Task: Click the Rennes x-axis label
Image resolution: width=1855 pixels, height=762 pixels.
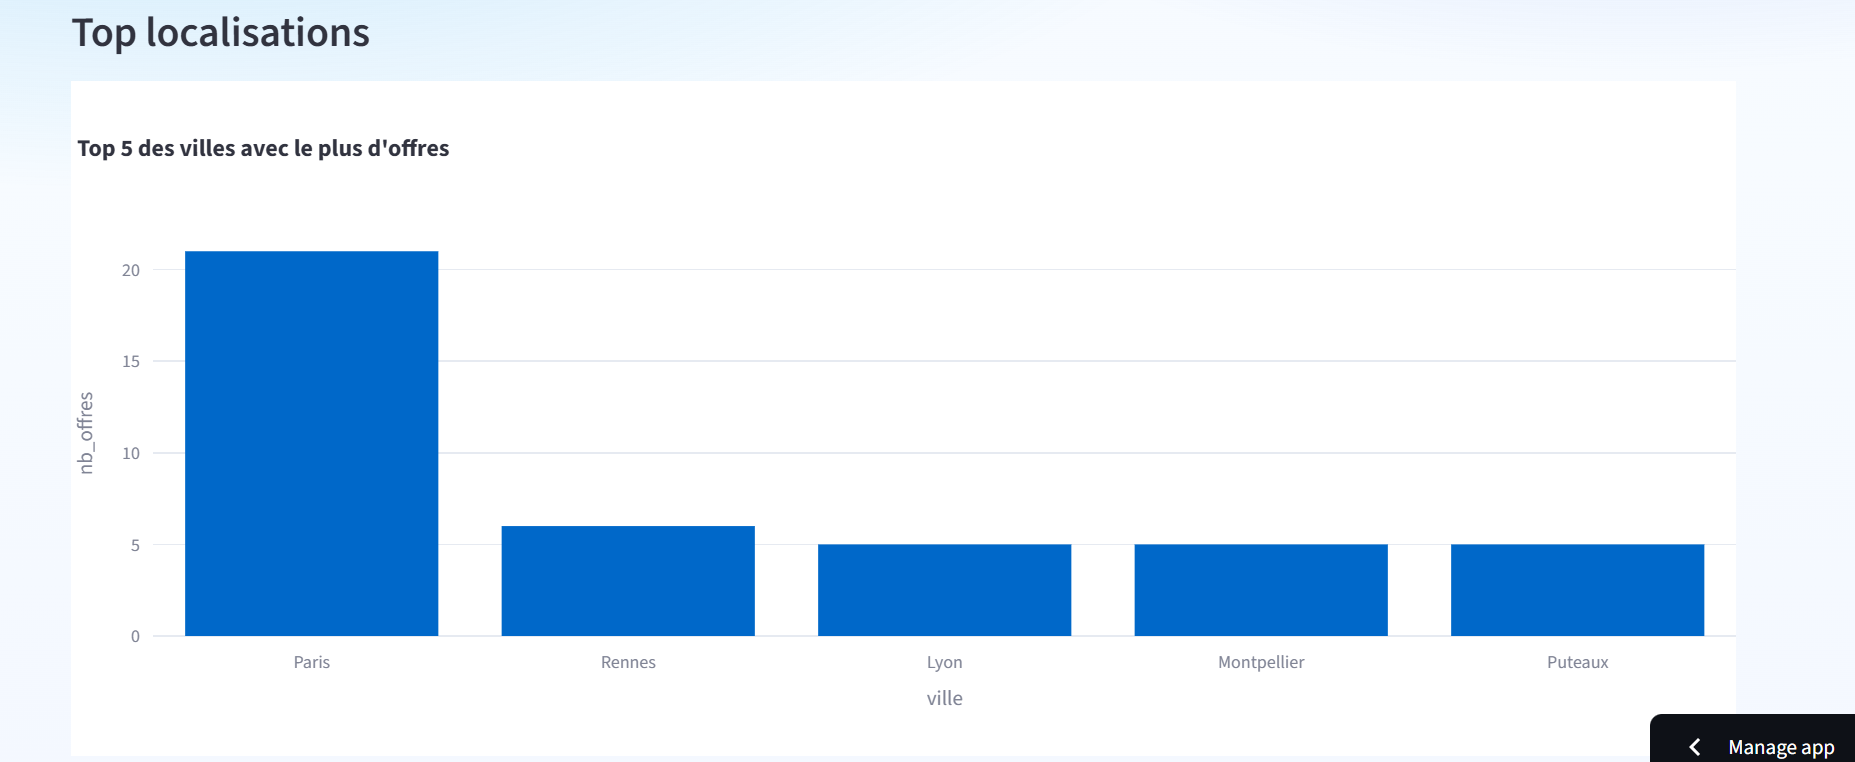Action: coord(628,662)
